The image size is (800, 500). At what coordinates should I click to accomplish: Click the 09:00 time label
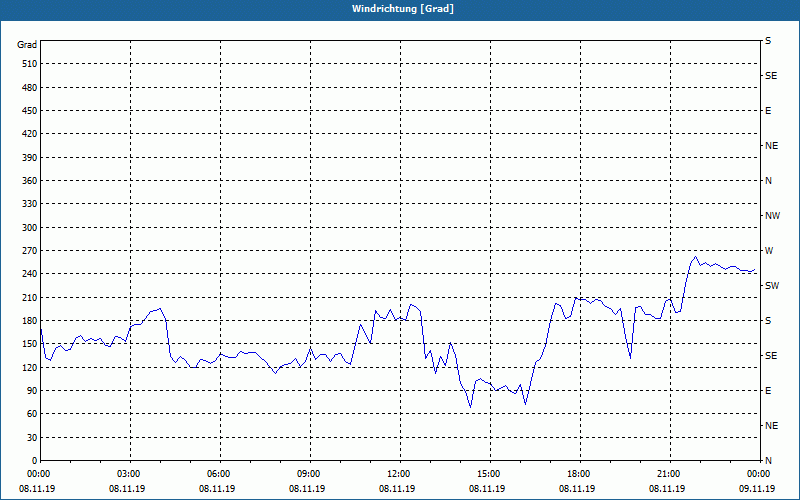click(x=310, y=474)
